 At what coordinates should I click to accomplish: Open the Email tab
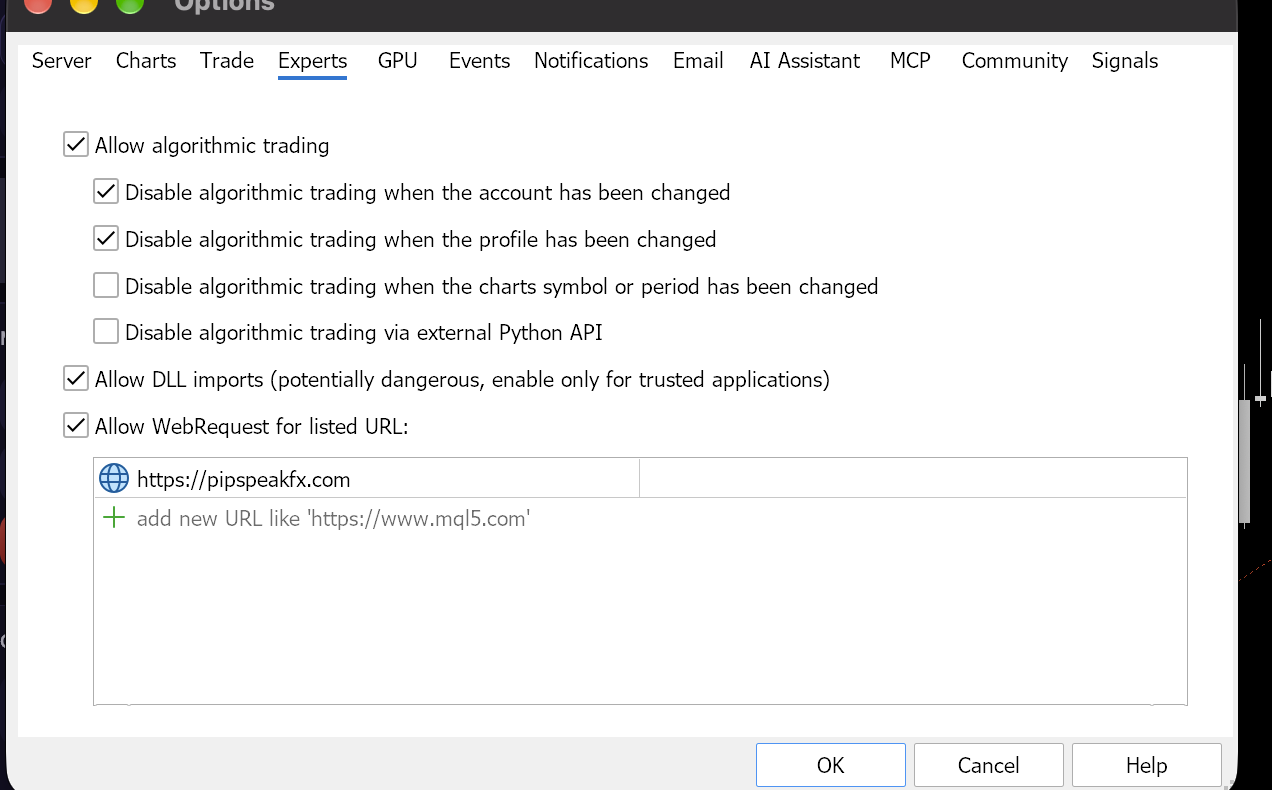(698, 61)
